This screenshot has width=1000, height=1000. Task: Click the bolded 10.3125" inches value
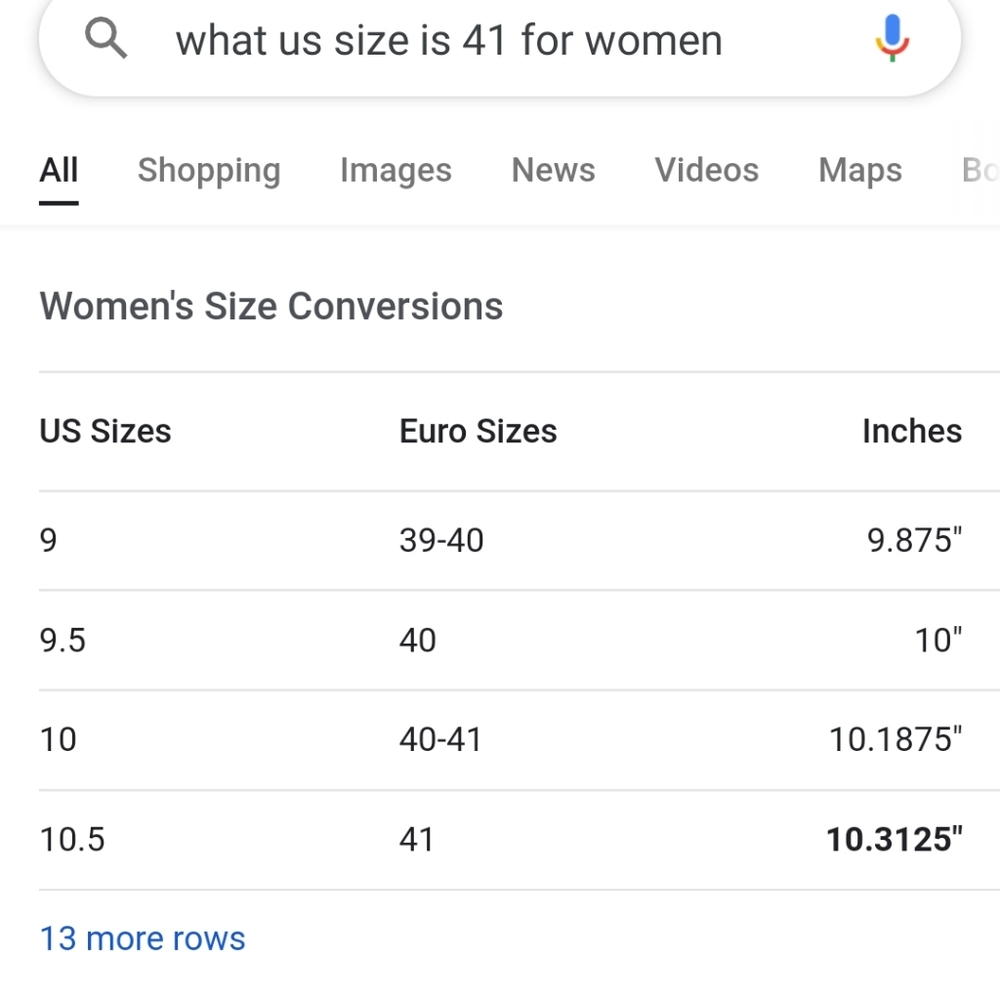coord(894,839)
